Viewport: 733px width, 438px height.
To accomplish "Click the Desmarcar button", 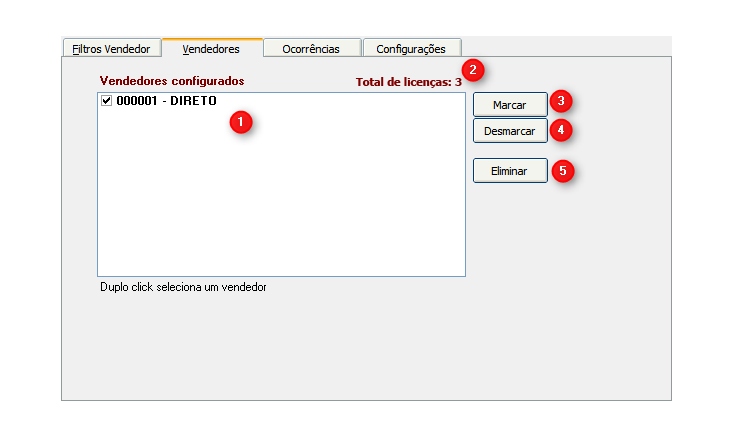I will (510, 131).
